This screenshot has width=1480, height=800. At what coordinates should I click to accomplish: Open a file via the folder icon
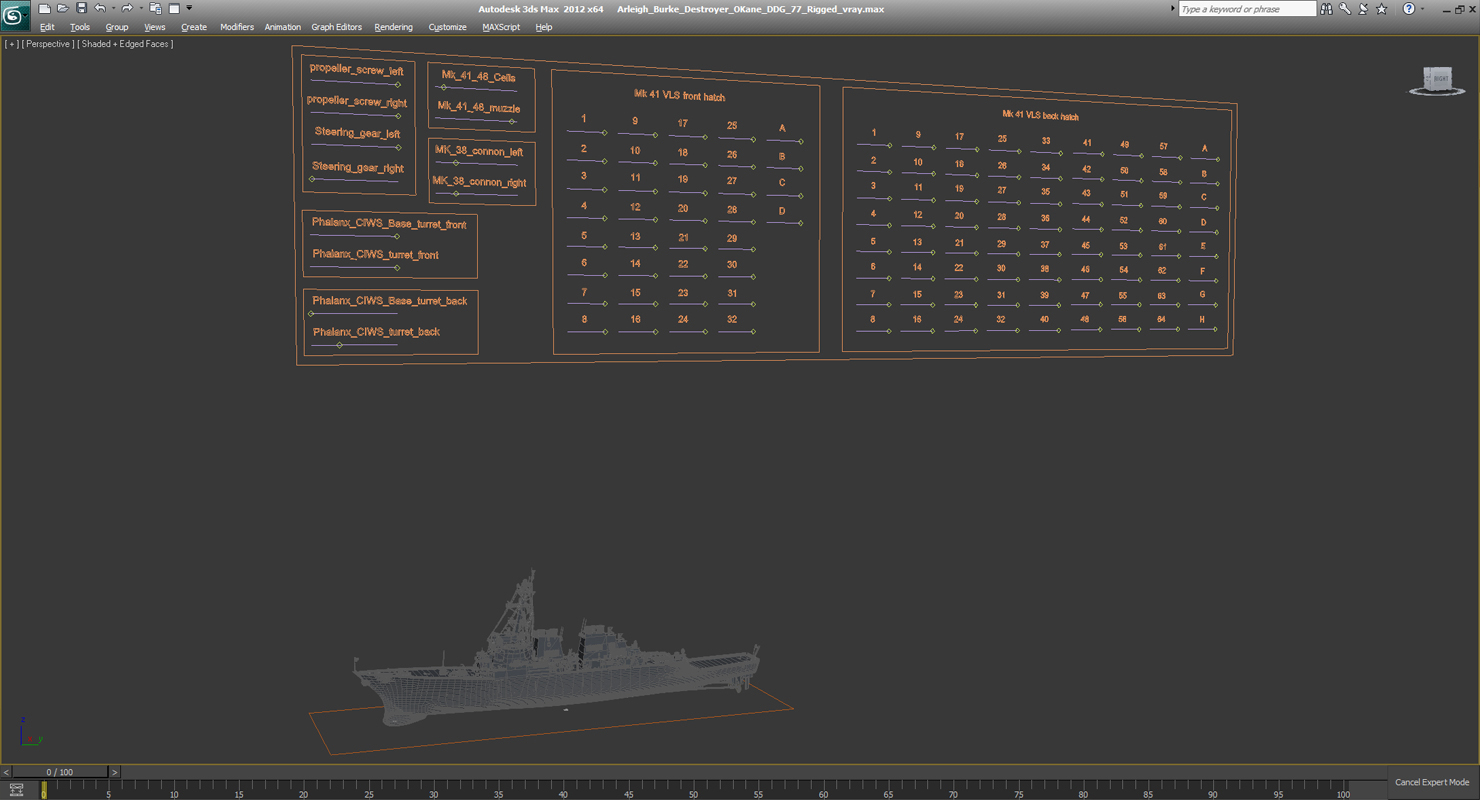tap(62, 9)
